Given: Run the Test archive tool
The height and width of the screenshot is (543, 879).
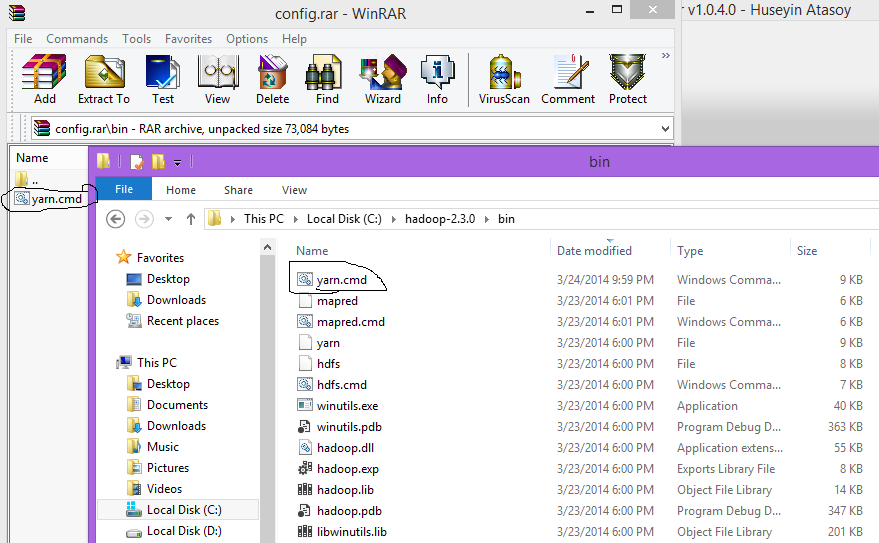Looking at the screenshot, I should 163,80.
